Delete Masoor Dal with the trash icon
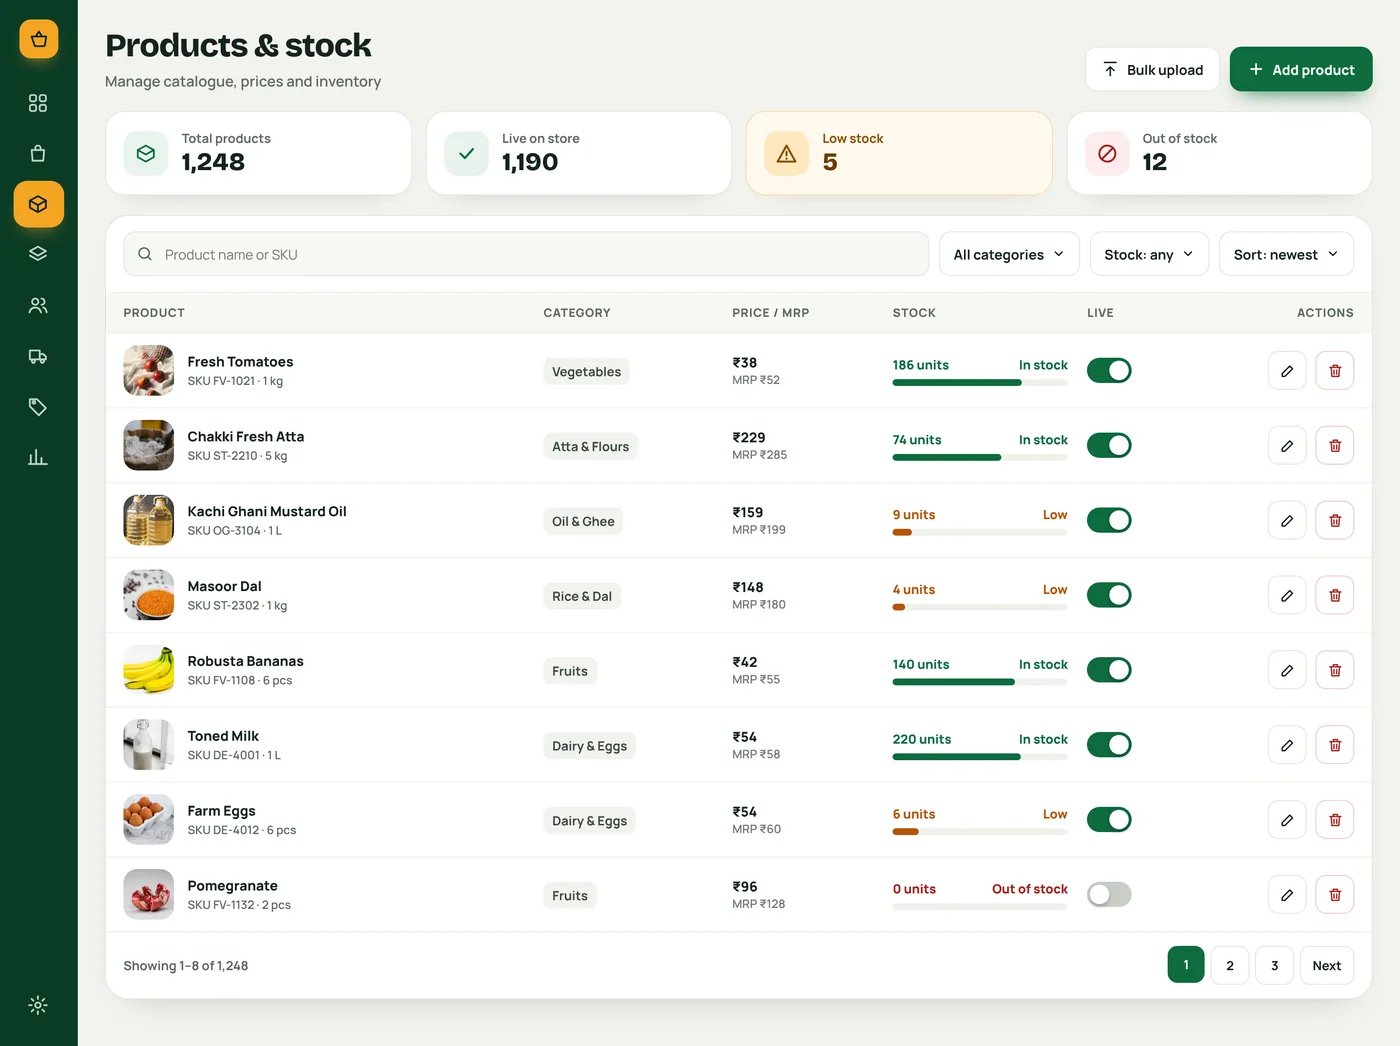The image size is (1400, 1046). pyautogui.click(x=1335, y=595)
